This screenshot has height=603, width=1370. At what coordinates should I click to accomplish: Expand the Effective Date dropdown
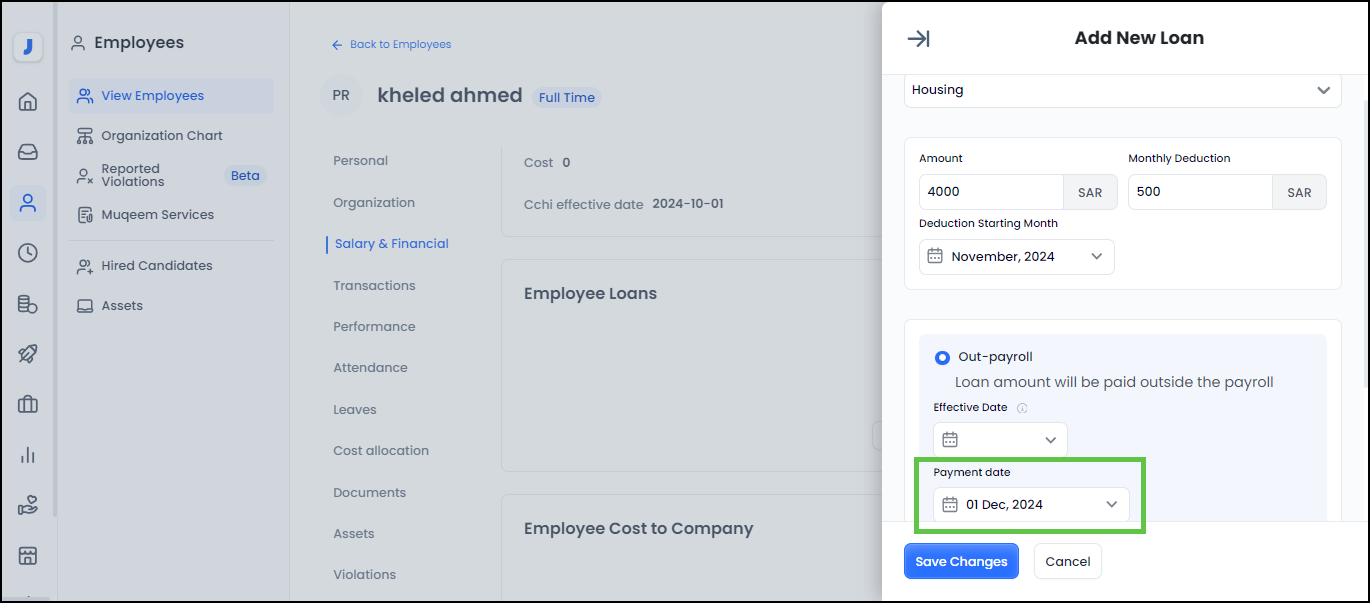point(1000,440)
